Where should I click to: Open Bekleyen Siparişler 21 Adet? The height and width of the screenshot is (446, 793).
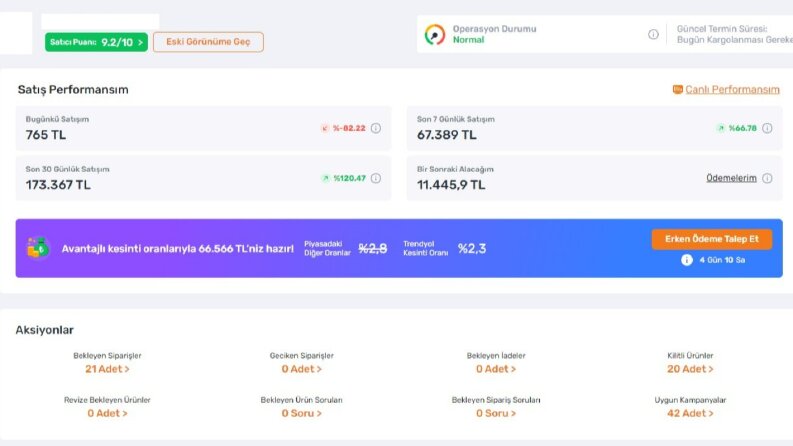point(107,369)
